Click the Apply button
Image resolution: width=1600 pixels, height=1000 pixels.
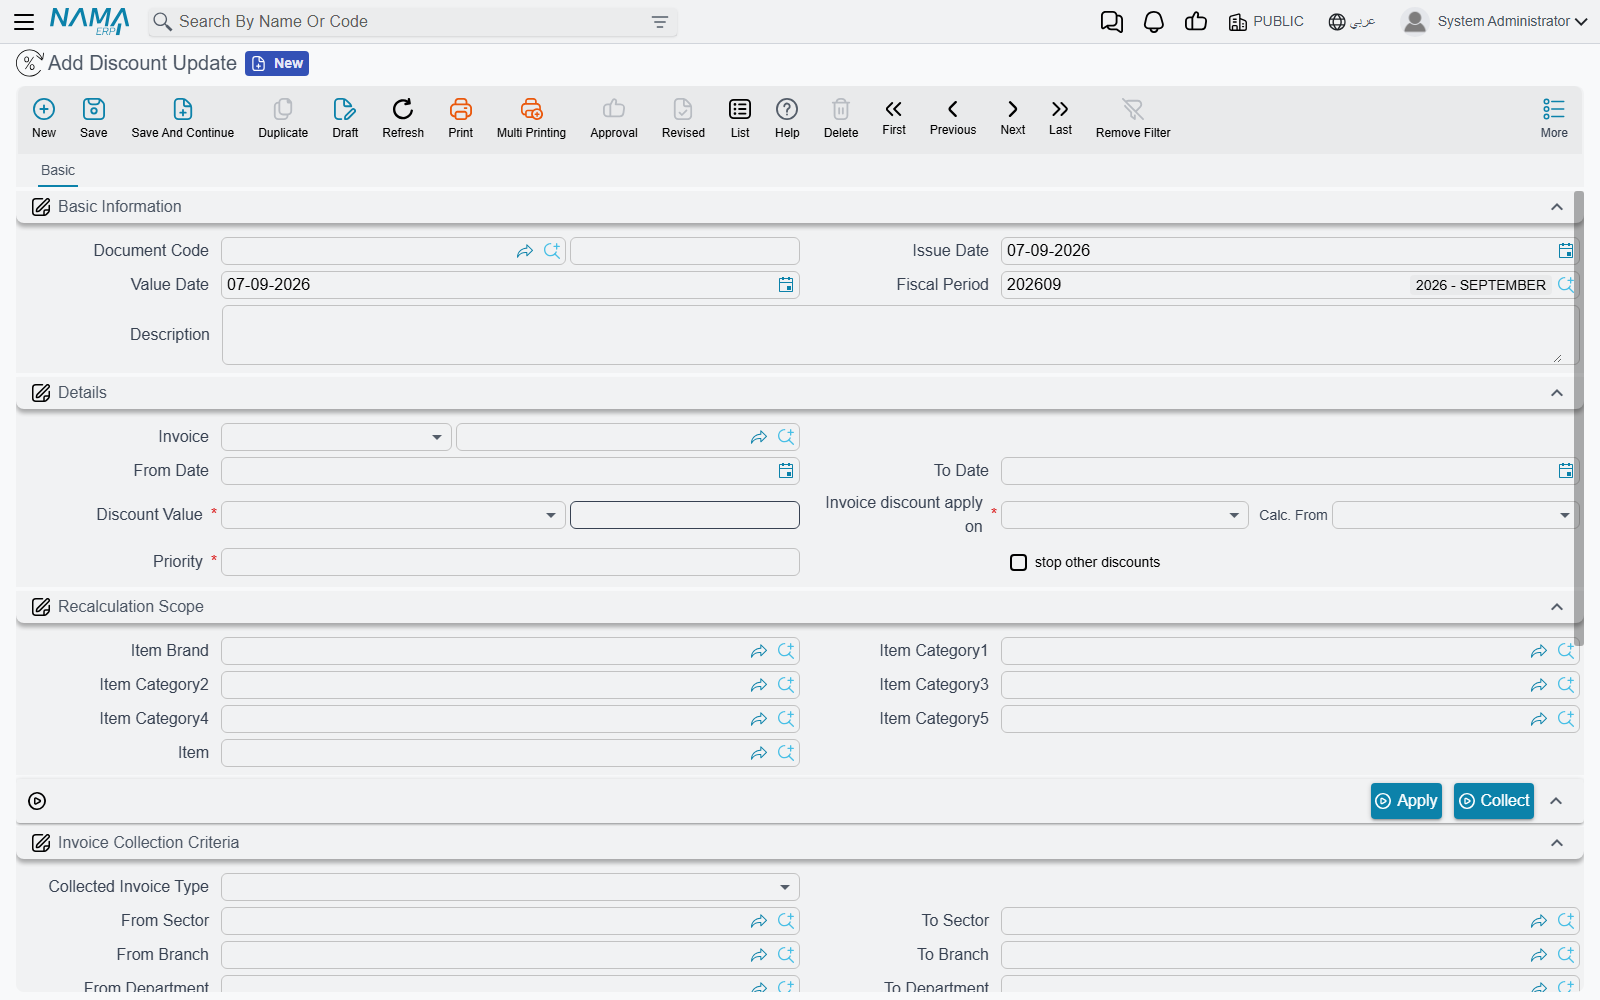[x=1406, y=801]
